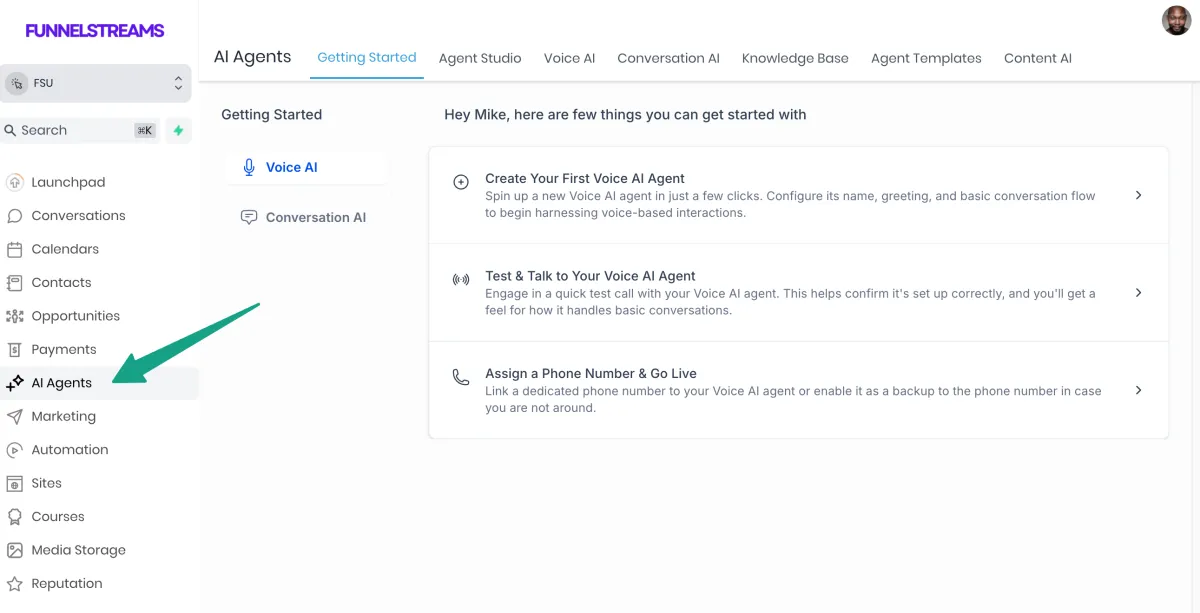1200x613 pixels.
Task: Click the Automation icon in sidebar
Action: (x=14, y=450)
